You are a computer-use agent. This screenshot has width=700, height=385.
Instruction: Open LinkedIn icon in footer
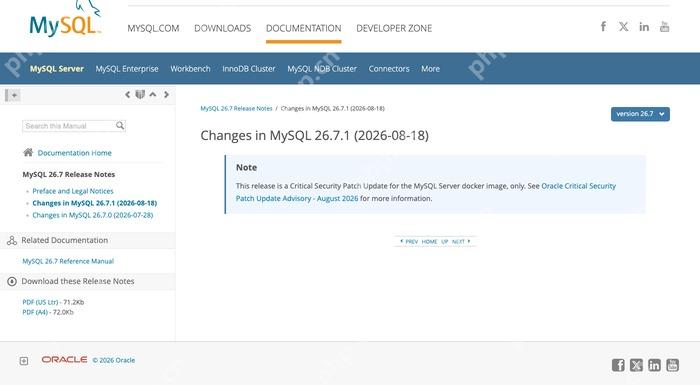(654, 365)
